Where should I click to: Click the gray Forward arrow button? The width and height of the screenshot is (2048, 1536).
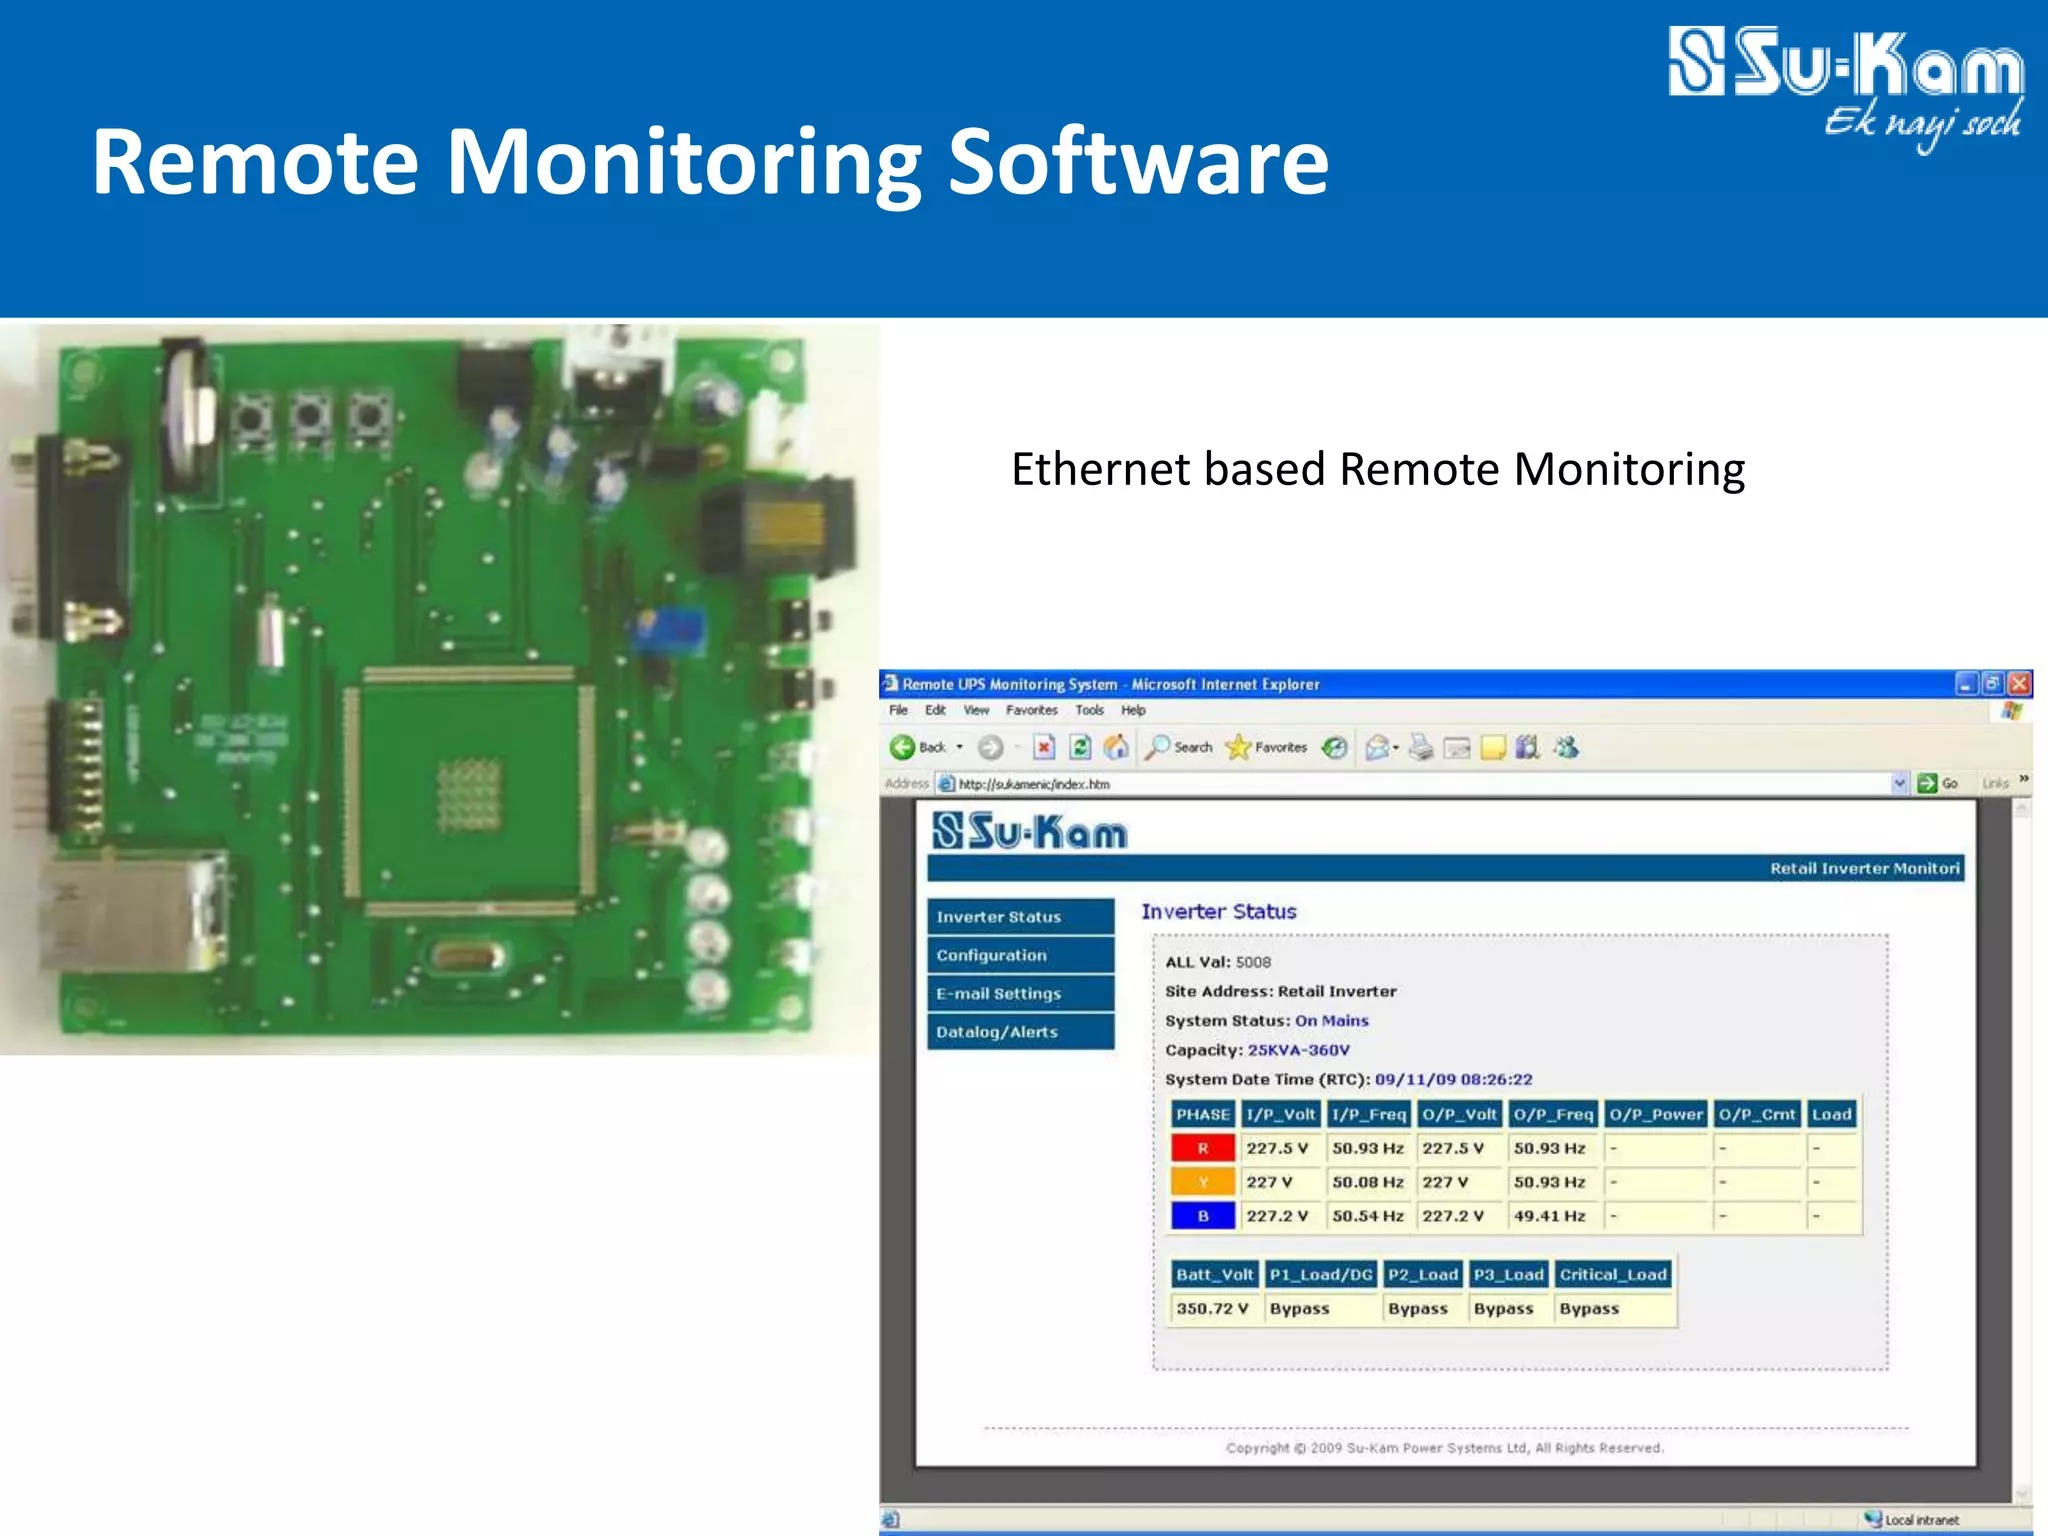tap(990, 747)
